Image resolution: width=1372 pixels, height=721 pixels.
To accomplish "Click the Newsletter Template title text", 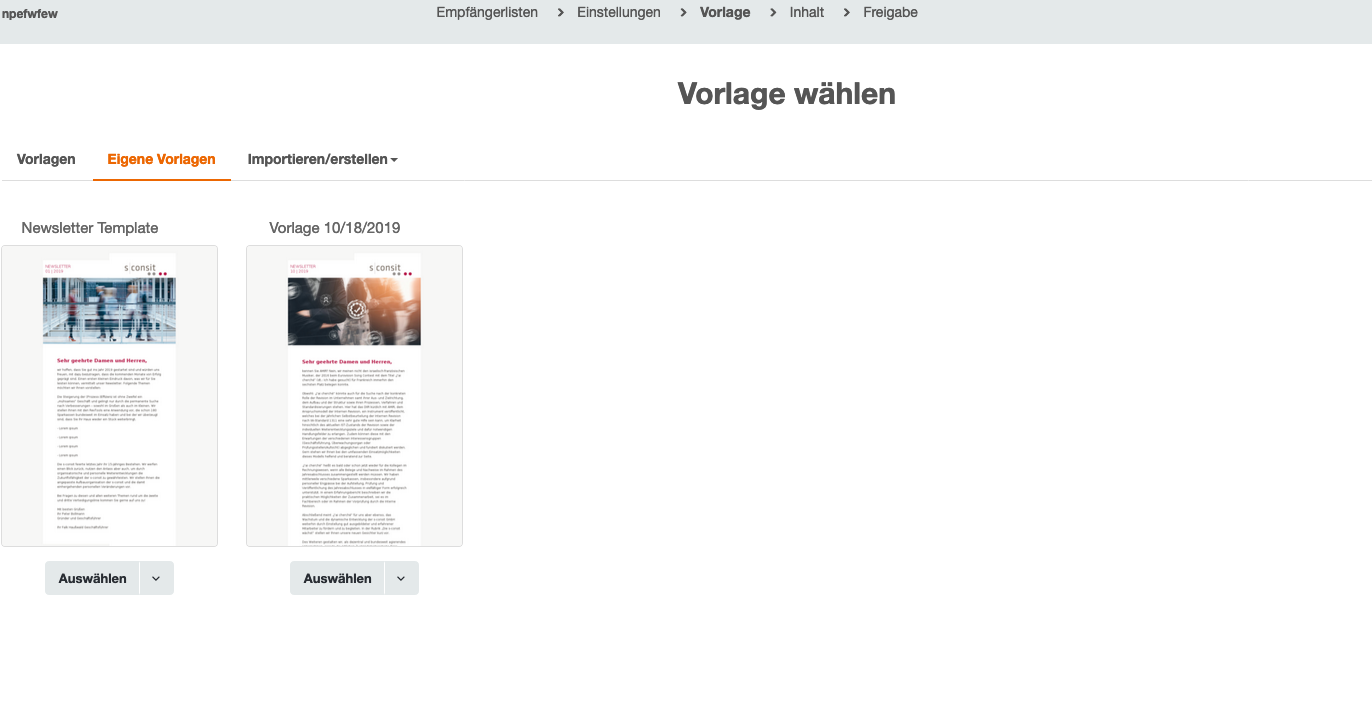I will click(90, 228).
